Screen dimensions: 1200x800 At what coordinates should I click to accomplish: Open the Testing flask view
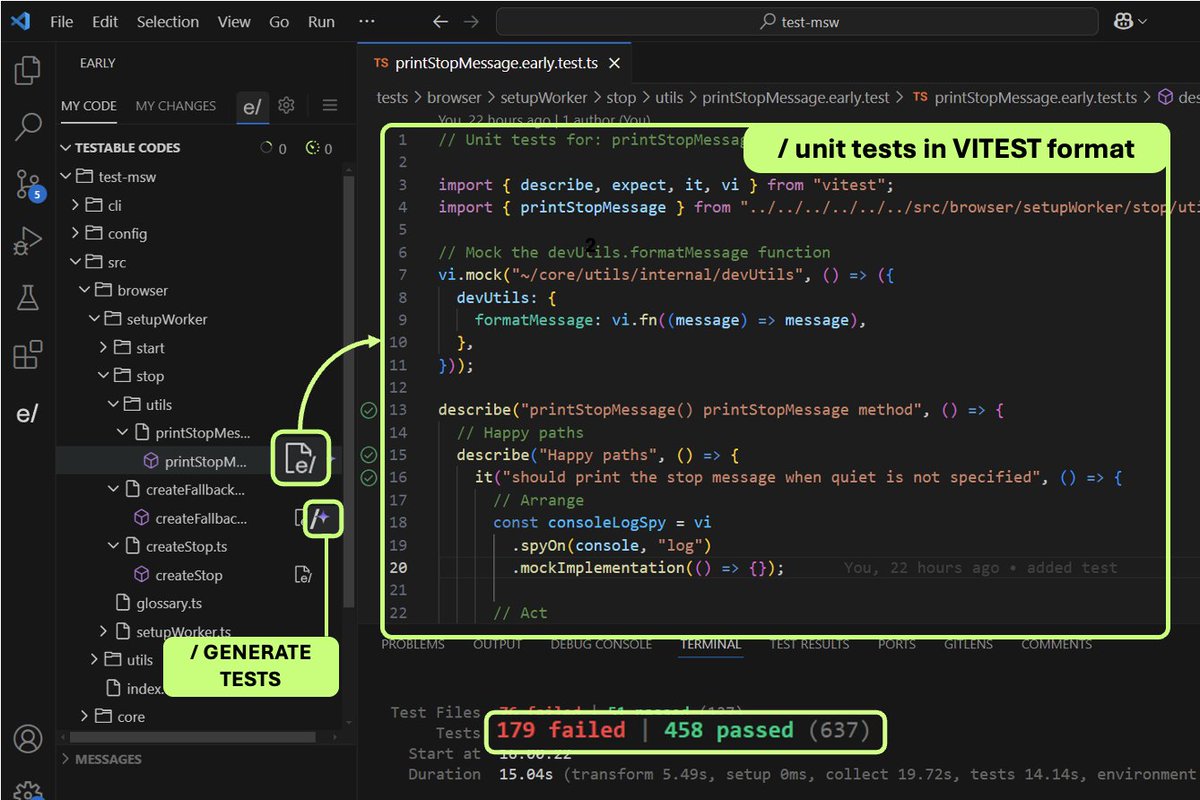tap(28, 298)
